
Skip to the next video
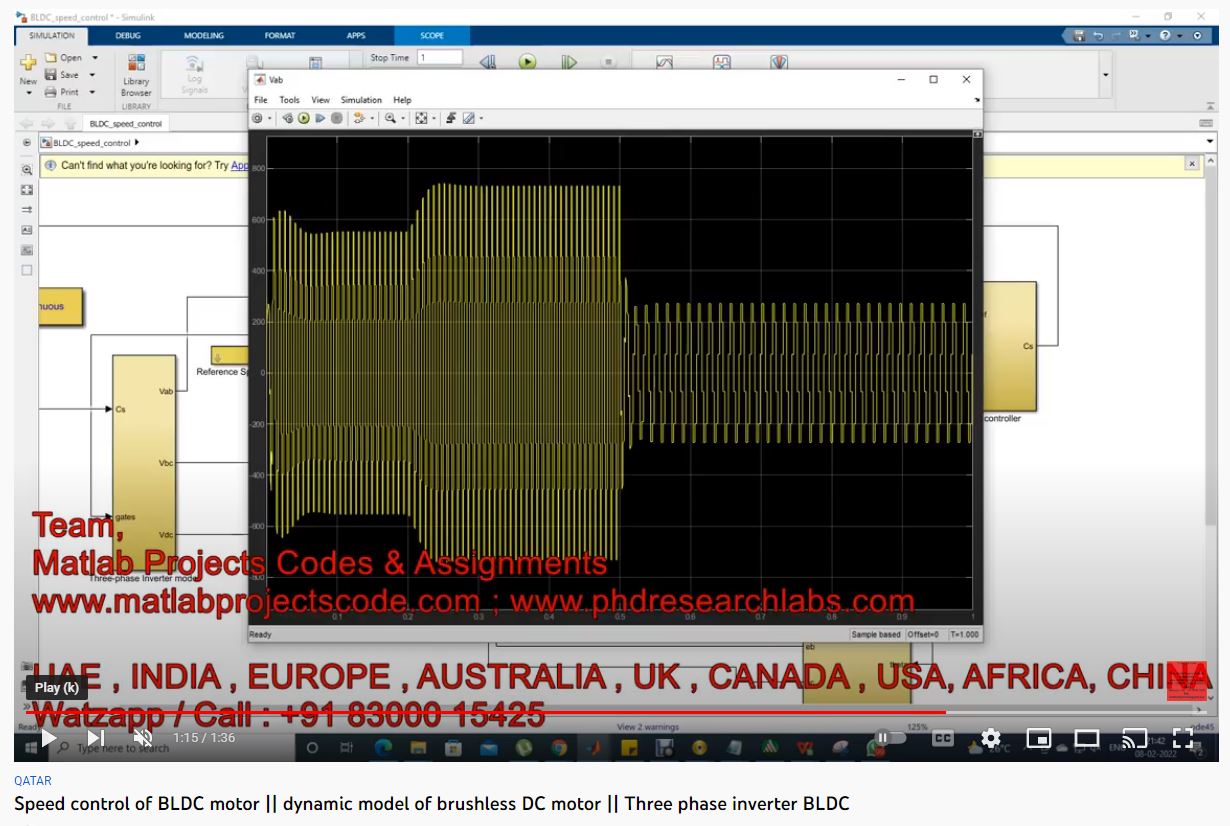pos(96,739)
